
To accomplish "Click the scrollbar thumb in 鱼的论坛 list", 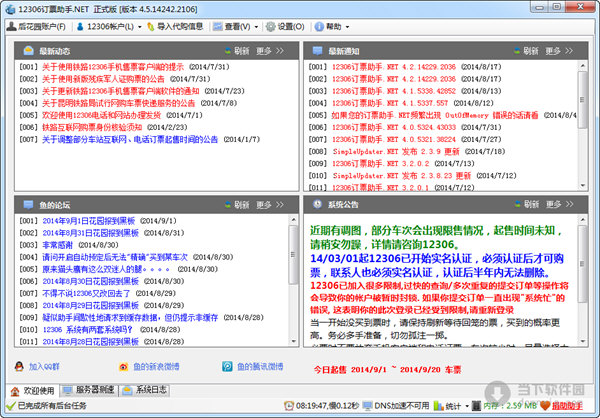I will click(293, 255).
